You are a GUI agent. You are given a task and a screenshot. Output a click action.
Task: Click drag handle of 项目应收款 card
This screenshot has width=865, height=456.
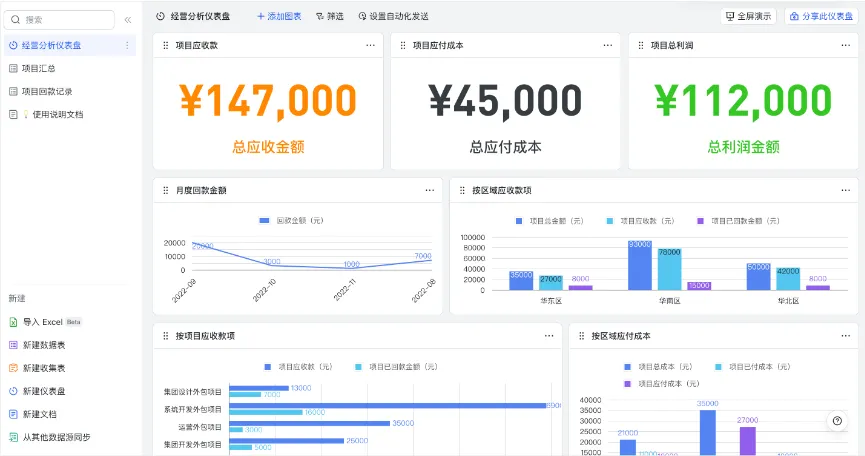tap(165, 45)
